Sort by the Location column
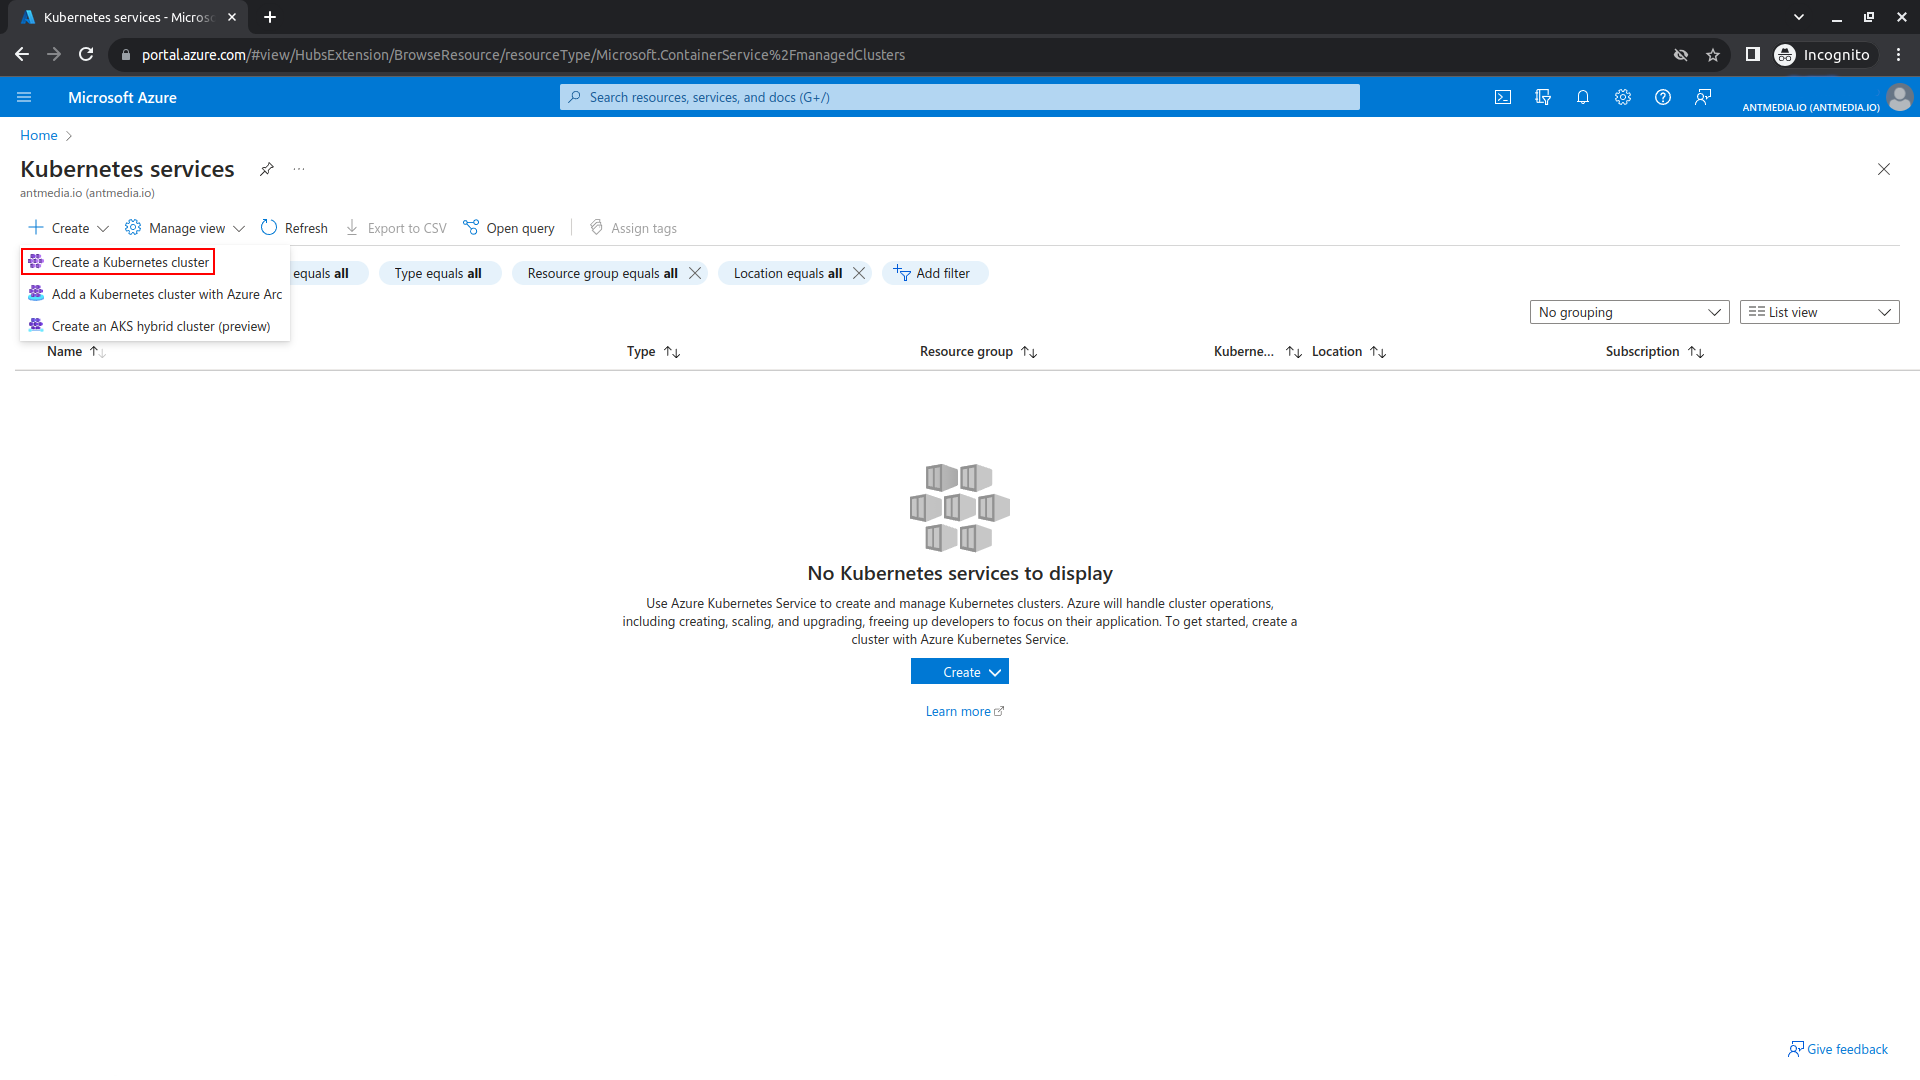Image resolution: width=1920 pixels, height=1080 pixels. (x=1349, y=351)
